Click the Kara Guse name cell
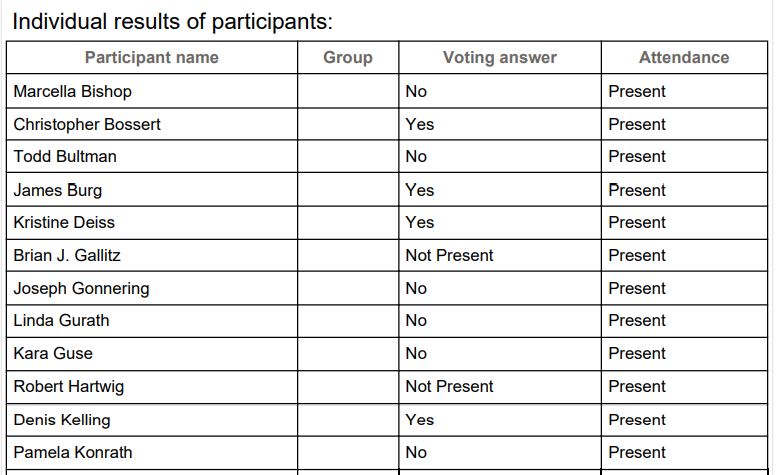 tap(151, 354)
